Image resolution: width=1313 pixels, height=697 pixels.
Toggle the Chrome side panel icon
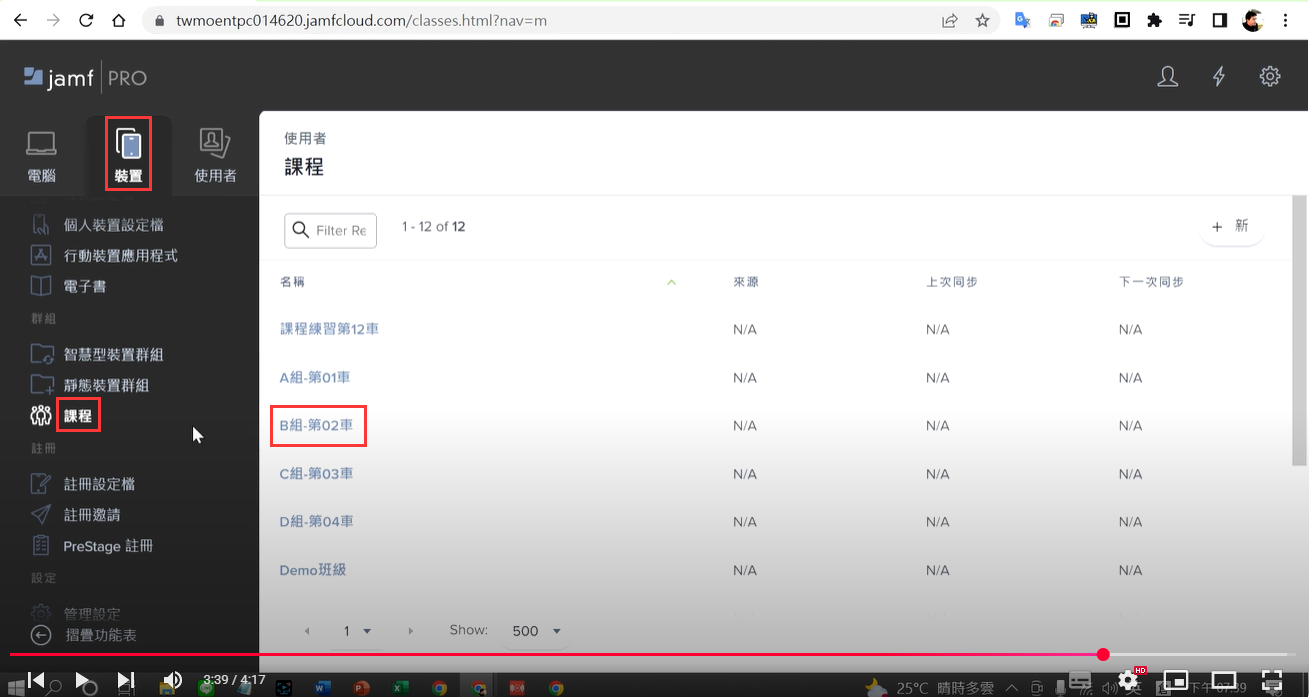[1220, 20]
